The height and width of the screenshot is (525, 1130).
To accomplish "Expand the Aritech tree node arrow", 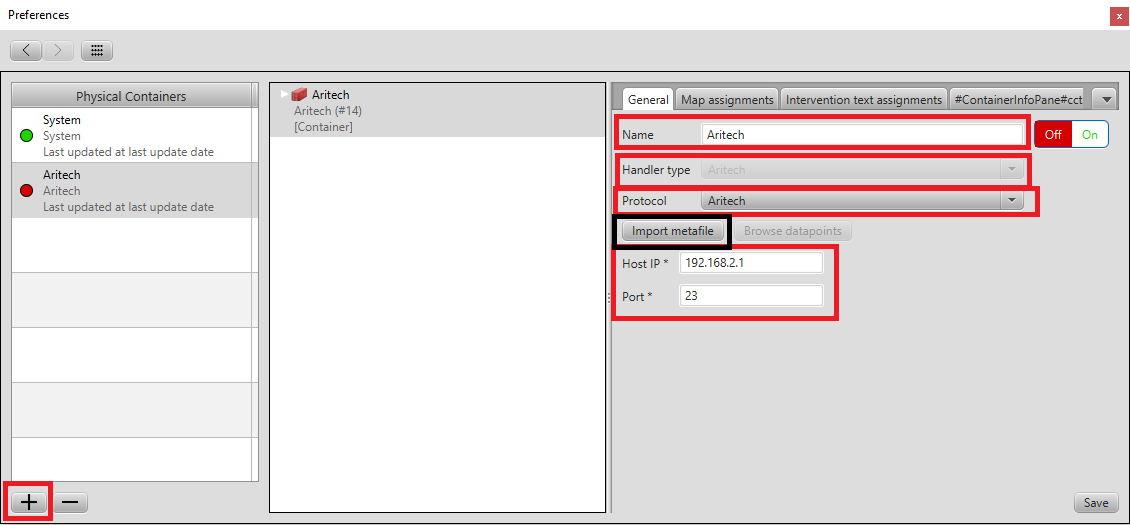I will pyautogui.click(x=284, y=95).
